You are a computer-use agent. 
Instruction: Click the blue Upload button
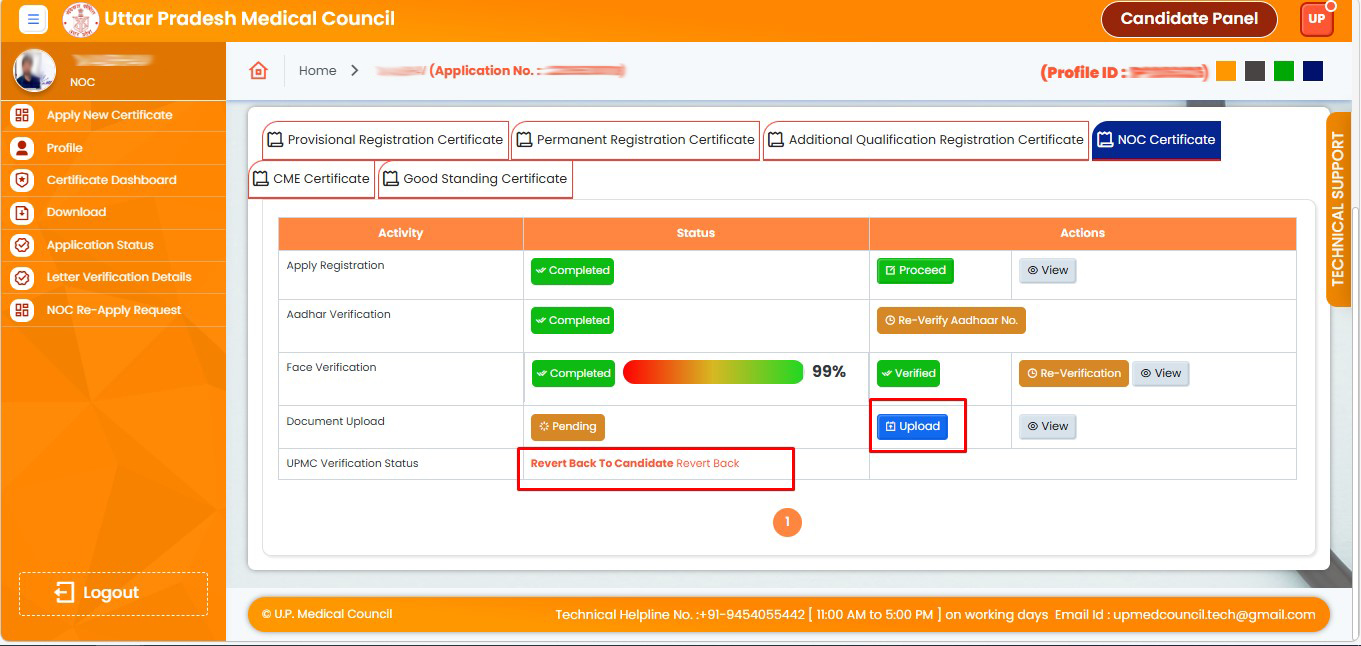tap(913, 426)
